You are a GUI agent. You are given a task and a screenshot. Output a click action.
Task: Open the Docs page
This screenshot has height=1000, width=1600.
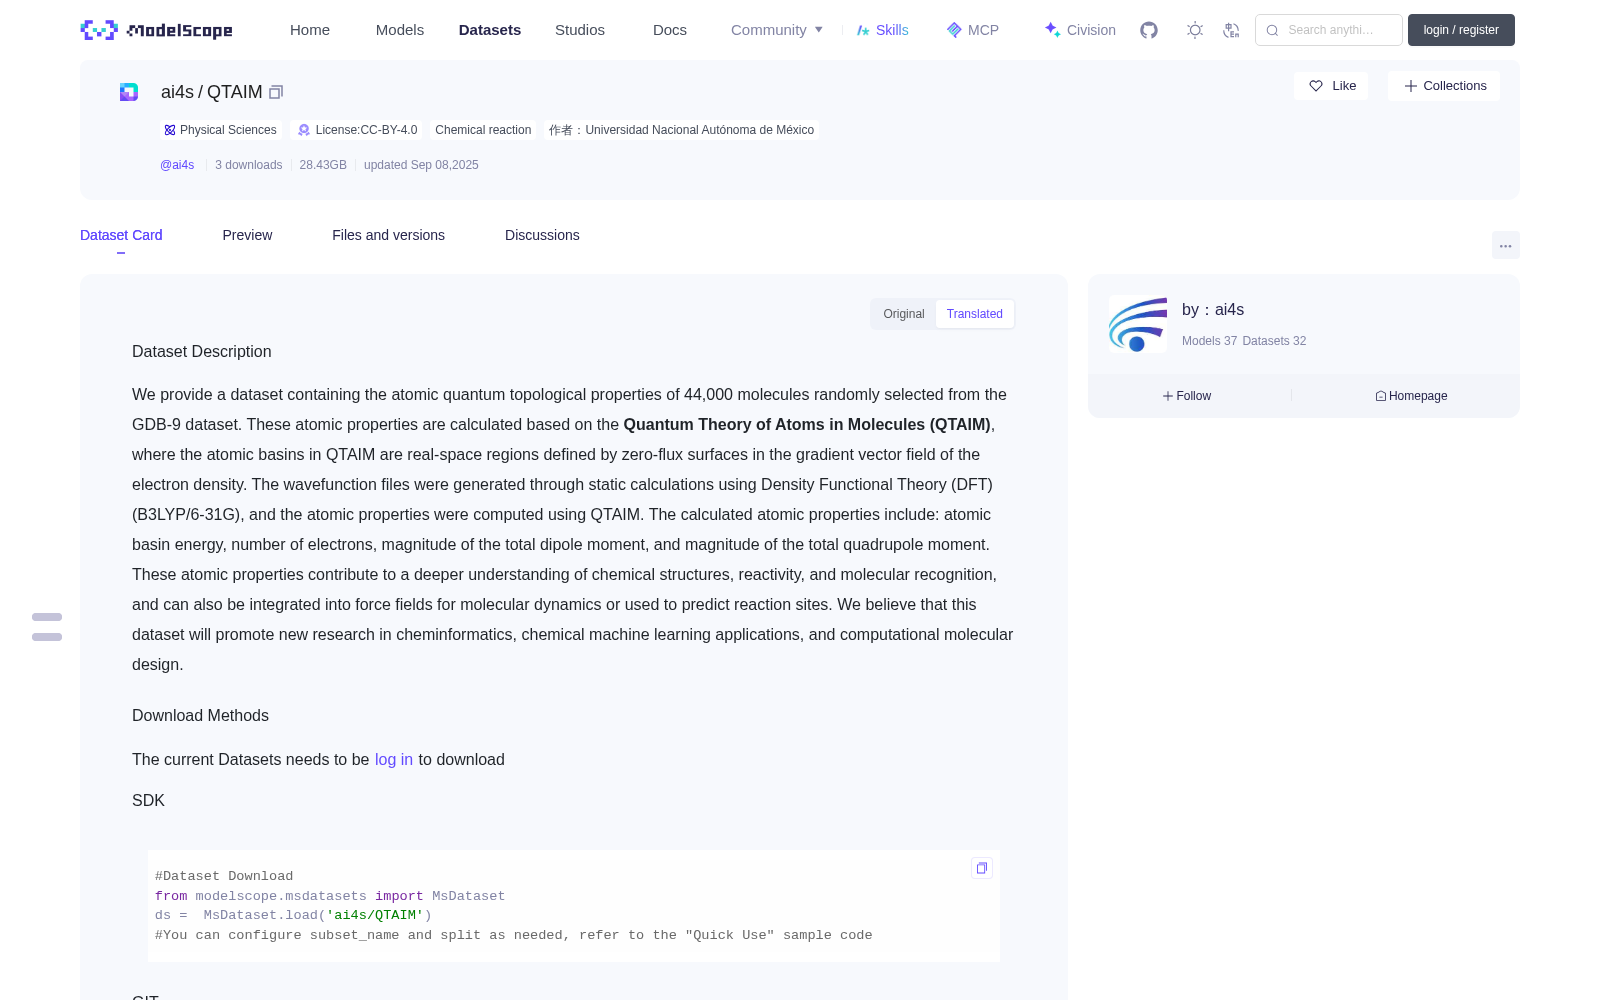tap(670, 30)
